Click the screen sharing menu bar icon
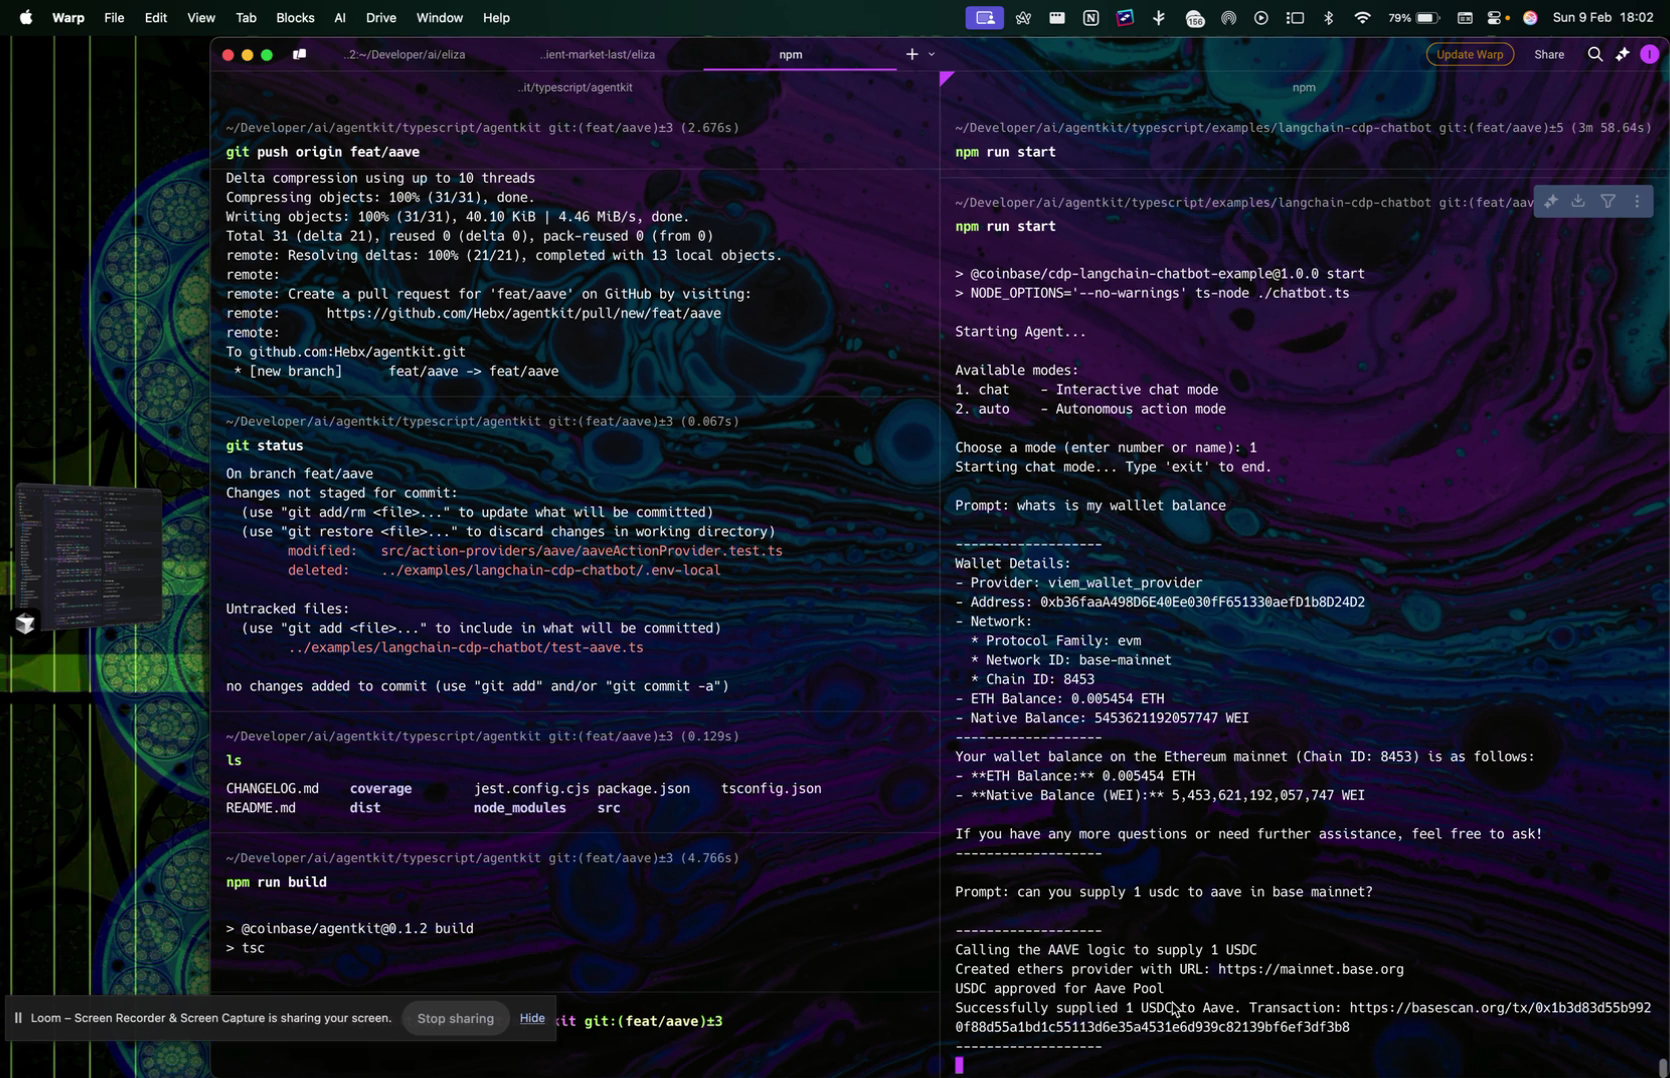1670x1078 pixels. coord(984,17)
